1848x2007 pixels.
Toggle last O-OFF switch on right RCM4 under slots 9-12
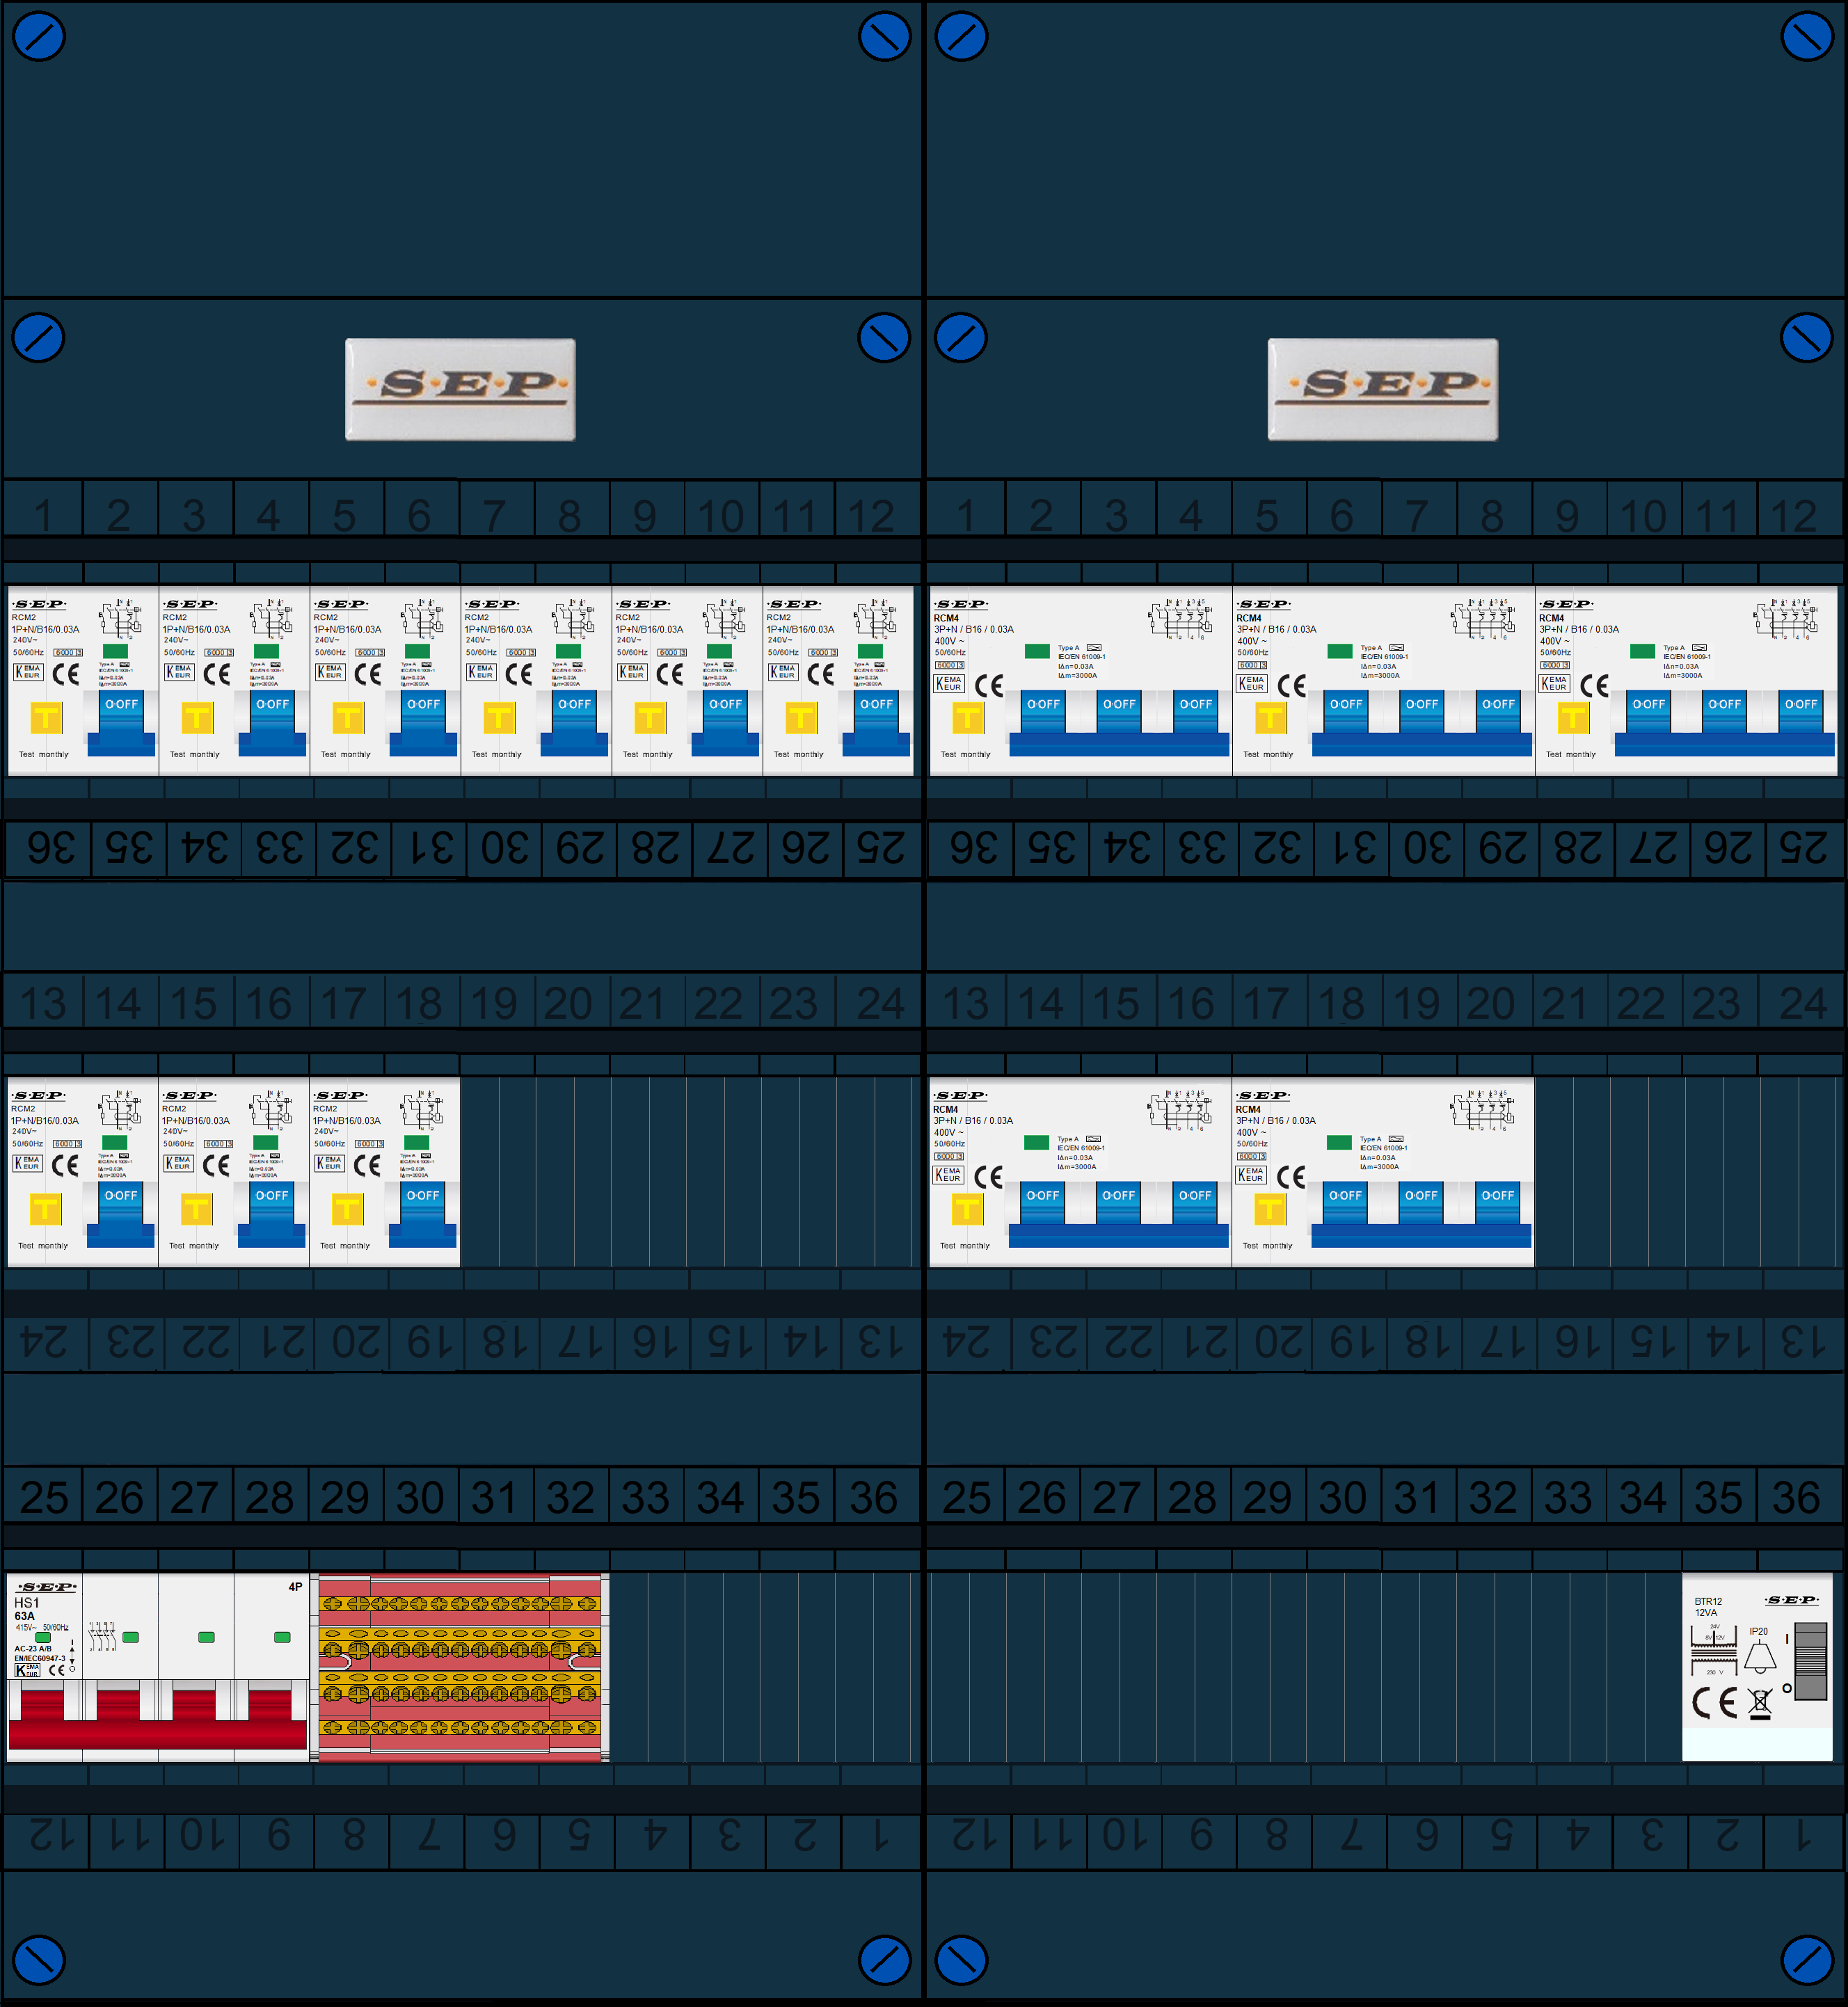(x=1801, y=711)
